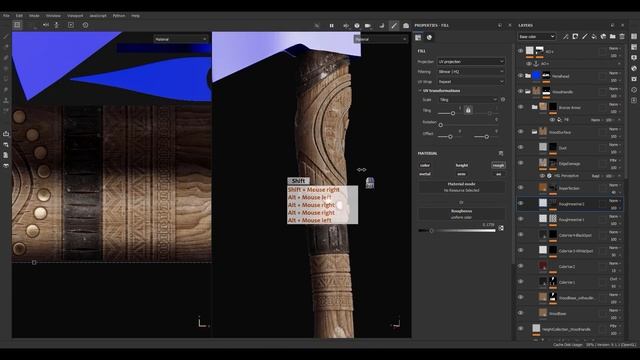The height and width of the screenshot is (360, 640).
Task: Toggle visibility of the Bronze Armor folder
Action: pos(520,107)
